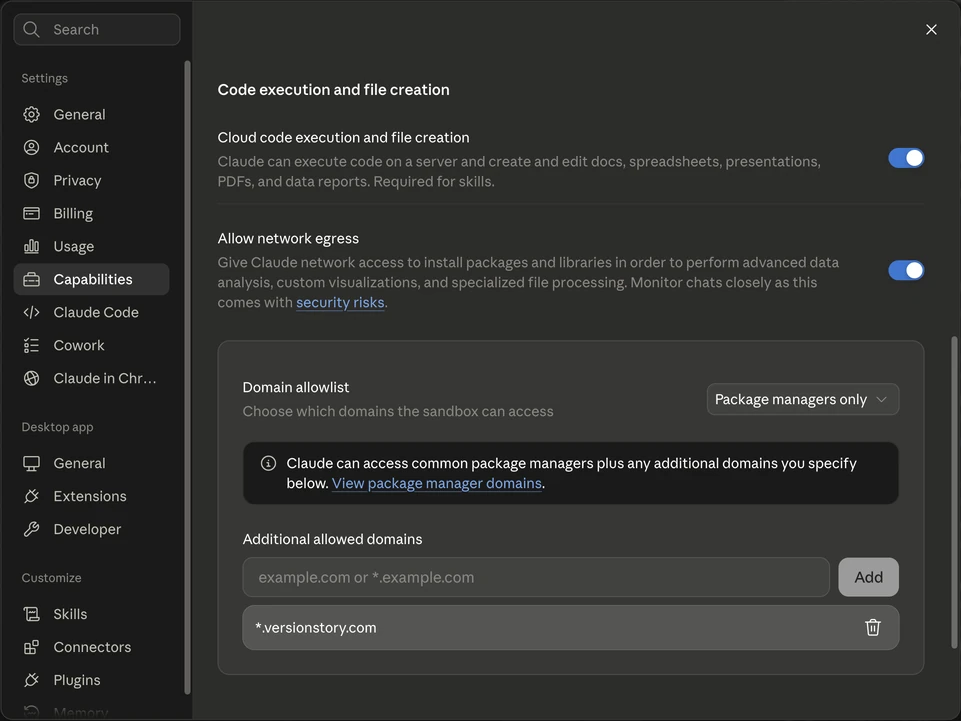Click the Account person icon
This screenshot has width=961, height=721.
click(31, 148)
